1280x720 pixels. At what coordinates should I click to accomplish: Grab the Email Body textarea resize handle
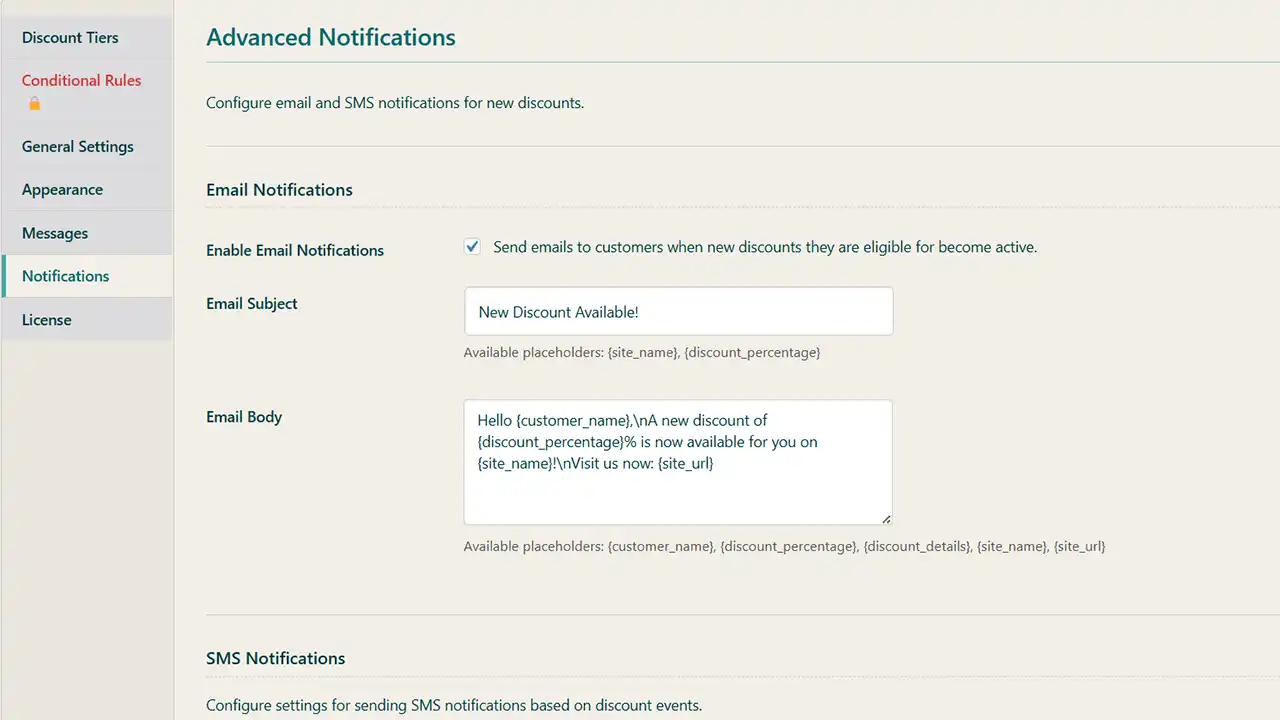tap(886, 518)
